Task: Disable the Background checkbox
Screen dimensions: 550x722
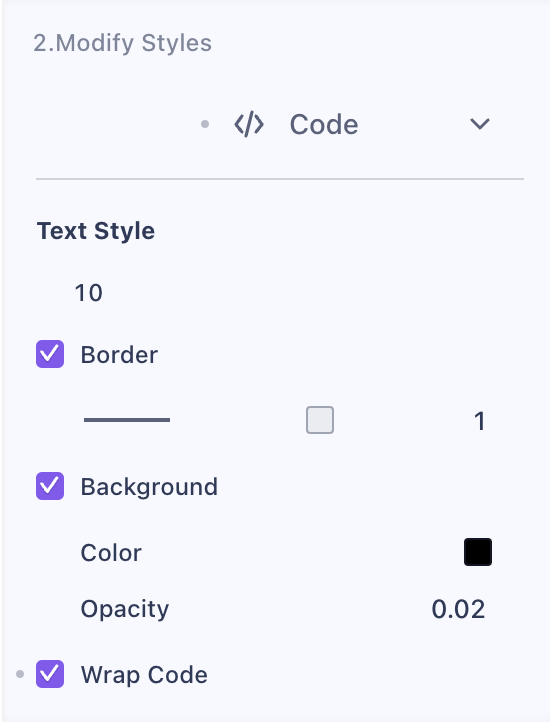Action: (50, 486)
